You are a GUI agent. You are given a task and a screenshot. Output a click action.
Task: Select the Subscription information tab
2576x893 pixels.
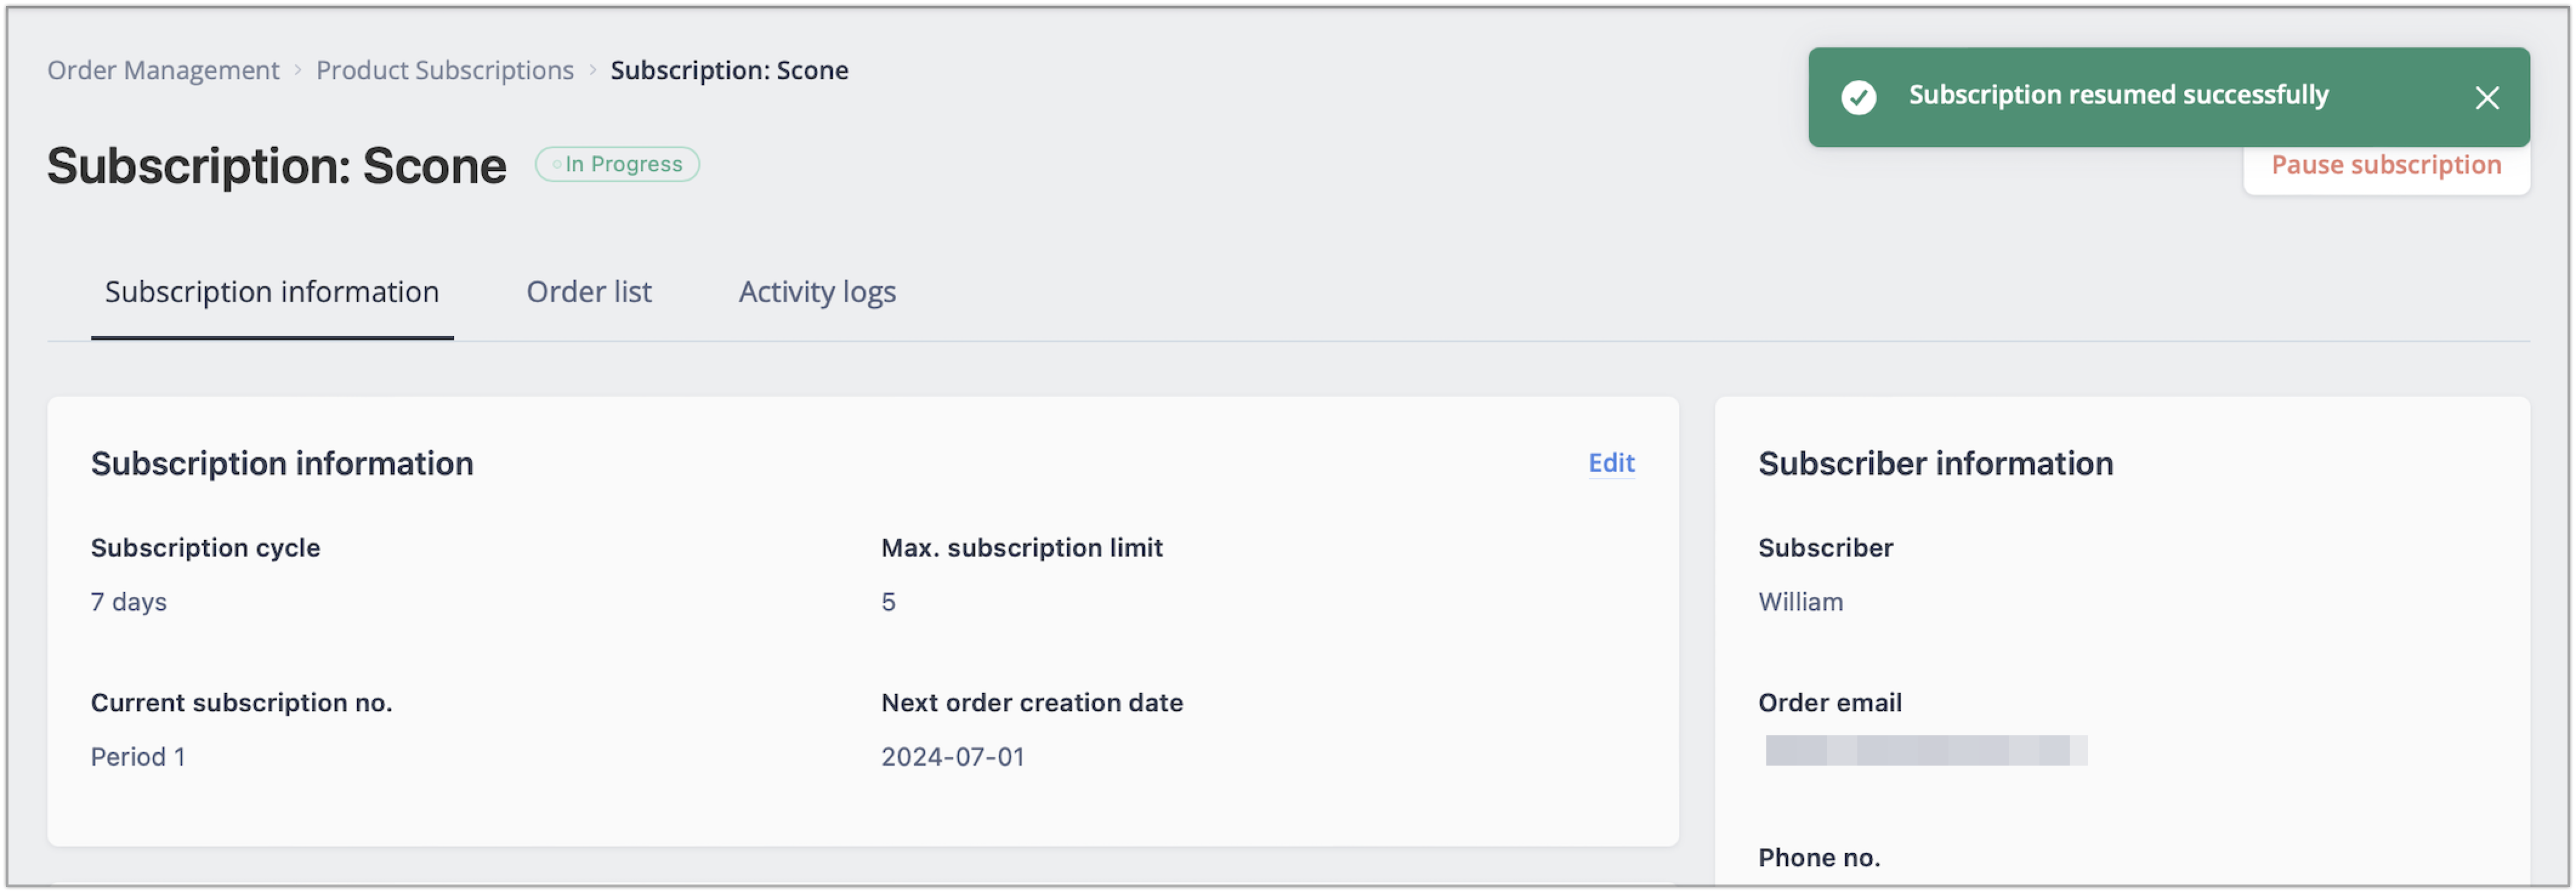(272, 292)
